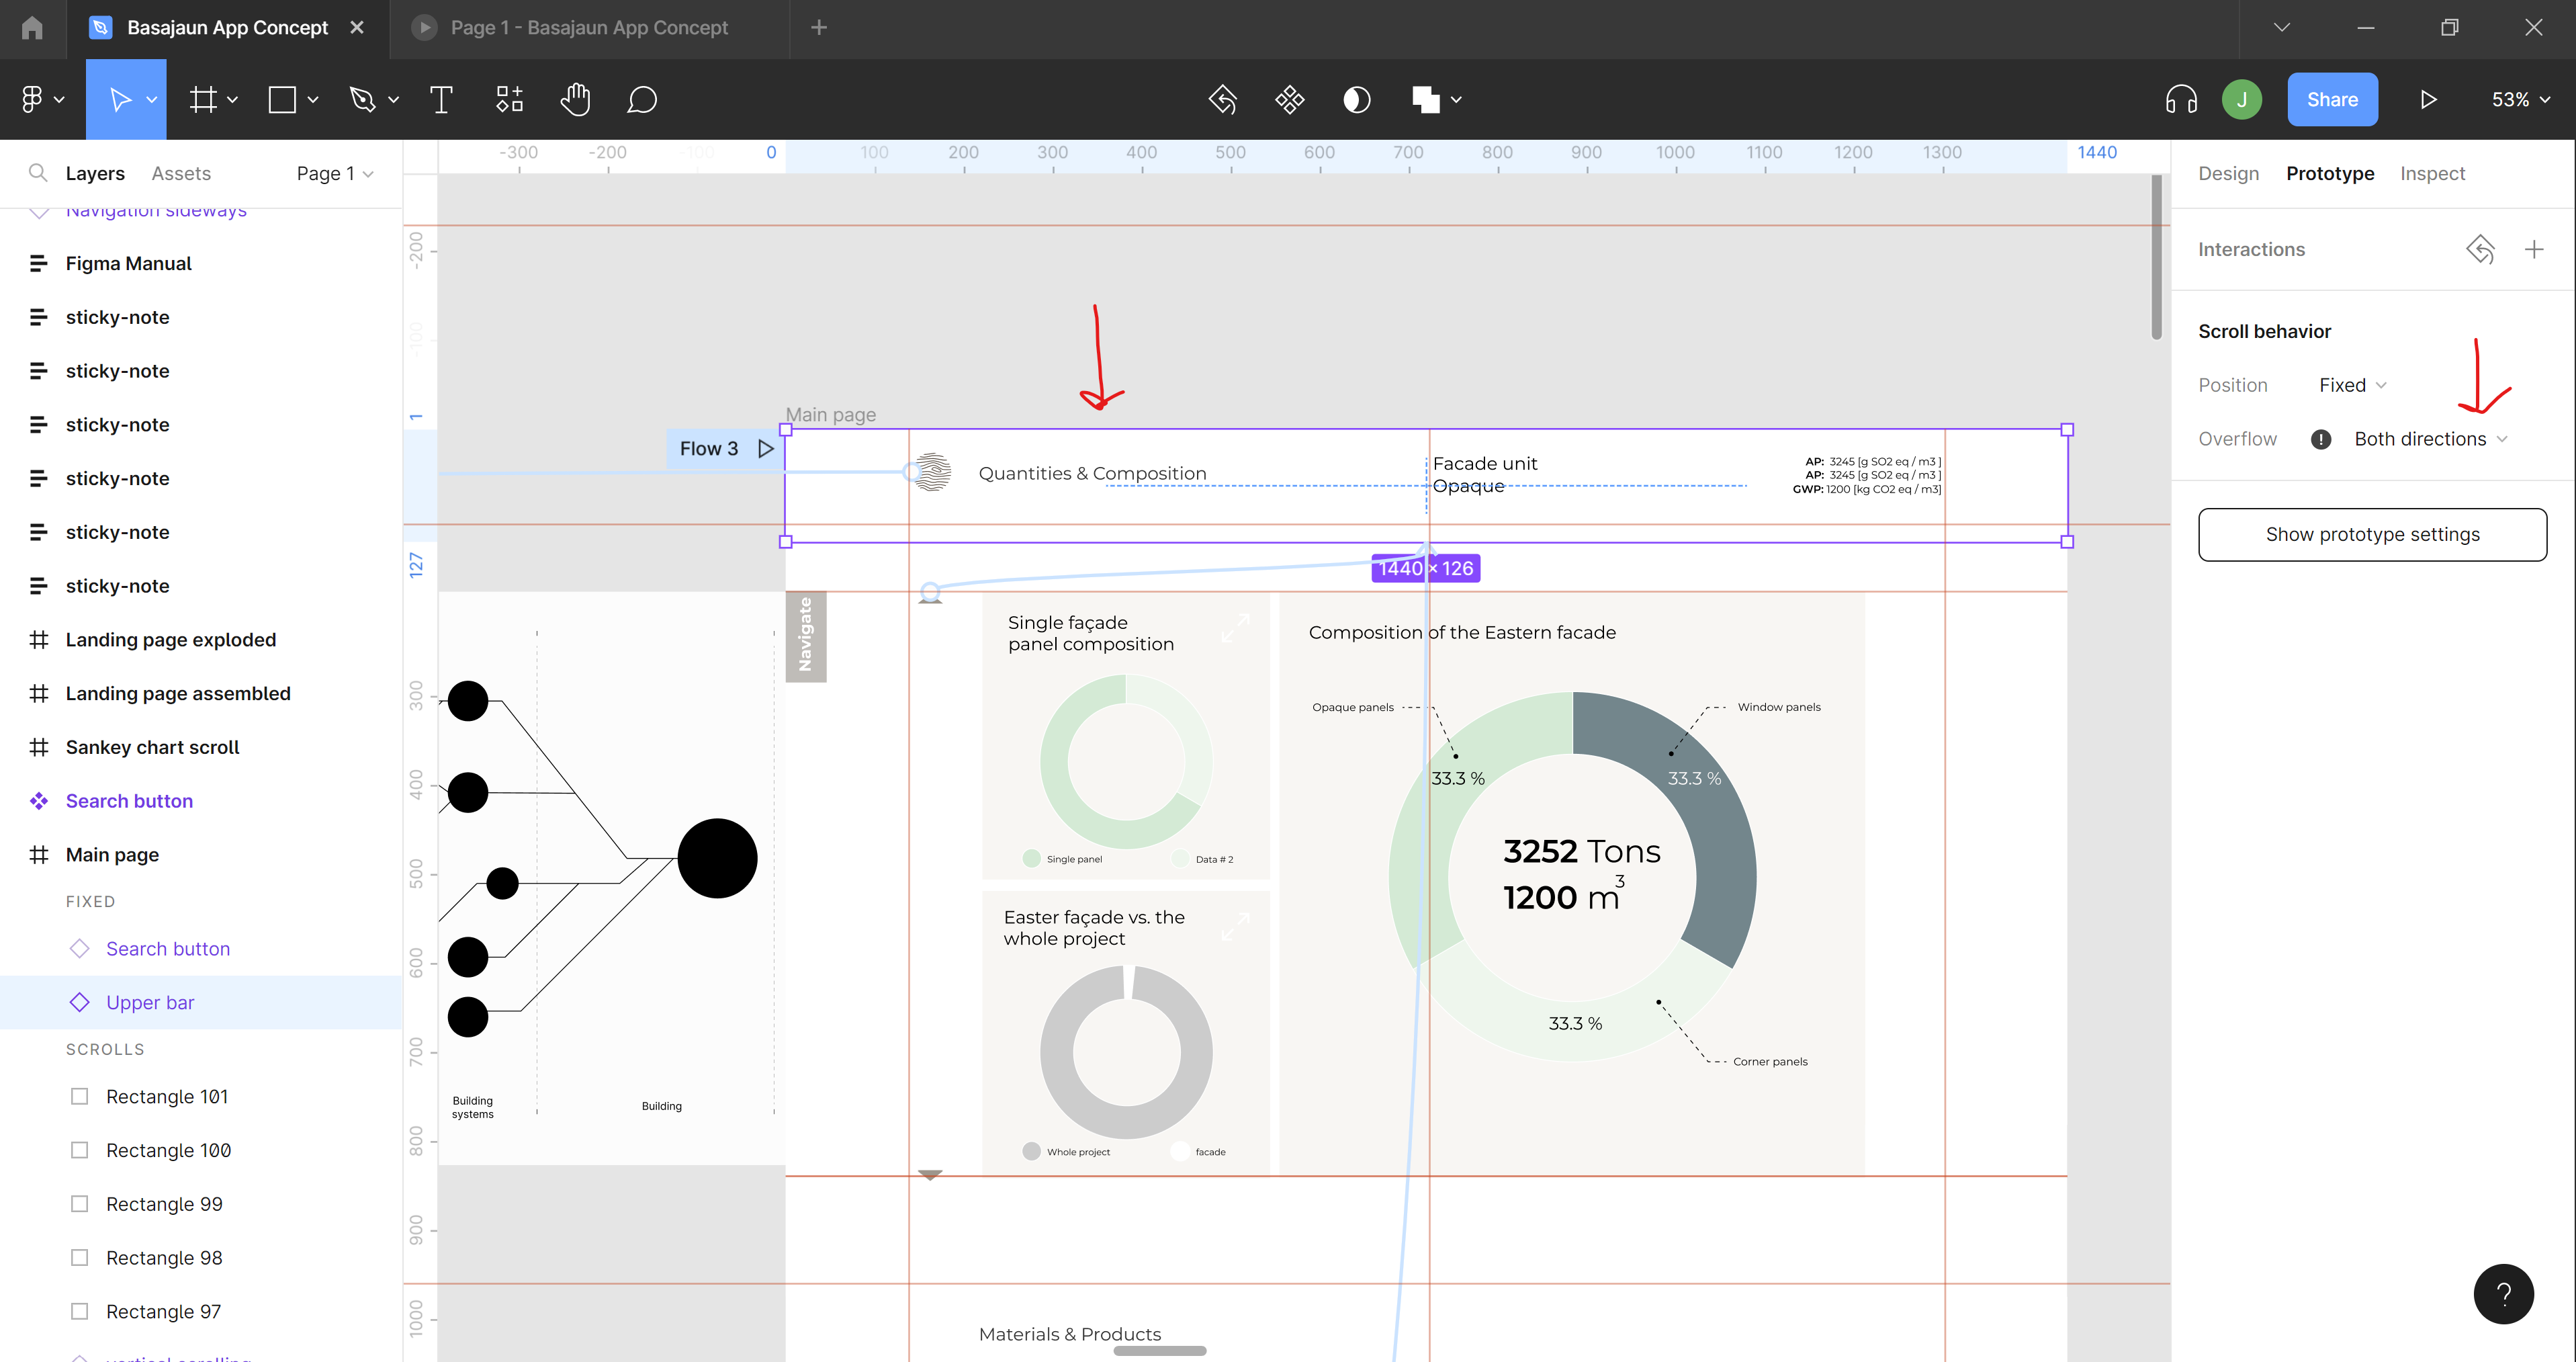The width and height of the screenshot is (2576, 1362).
Task: Open the Resources tool
Action: coord(510,99)
